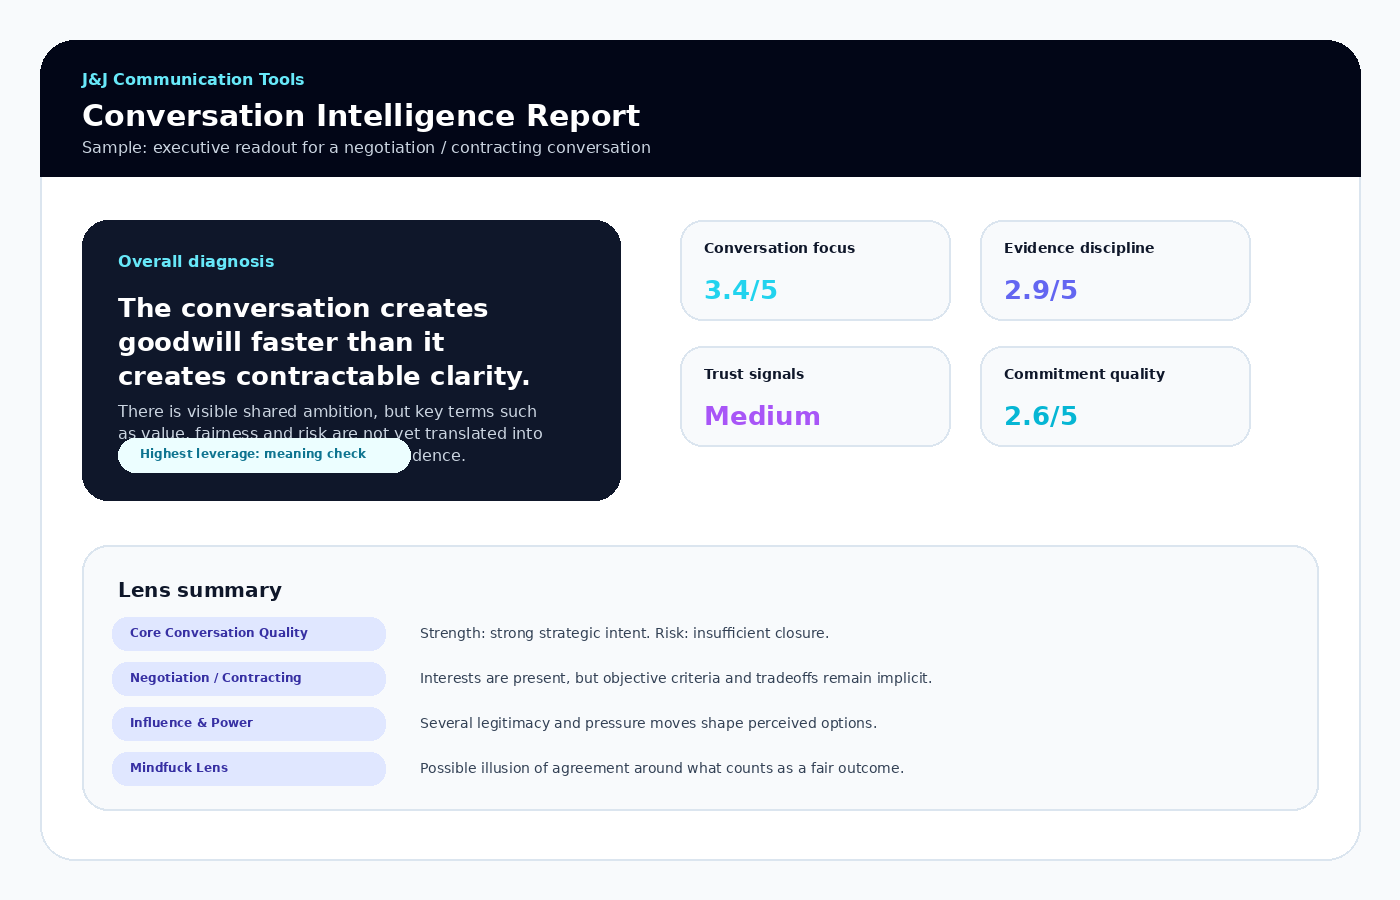Select the Conversation Intelligence Report title
This screenshot has width=1400, height=900.
click(x=361, y=116)
